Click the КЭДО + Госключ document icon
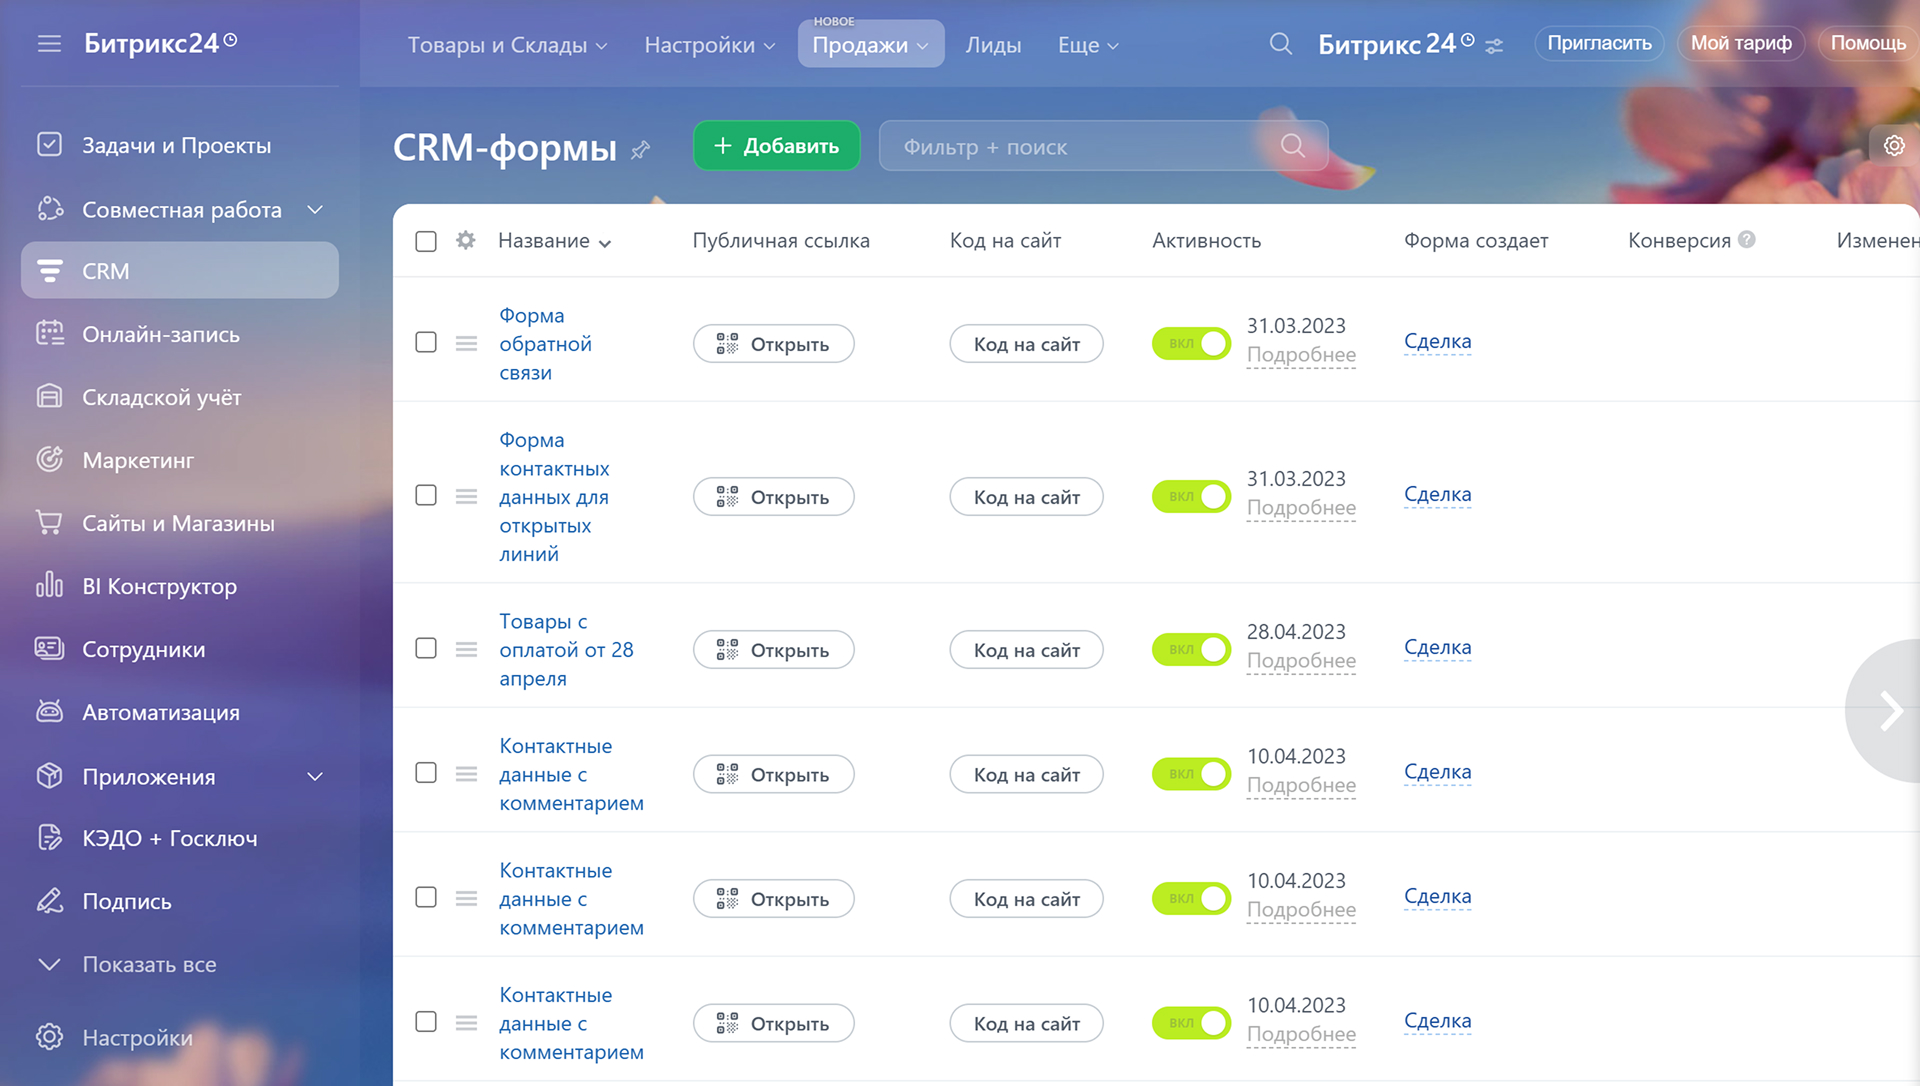The width and height of the screenshot is (1920, 1086). coord(49,838)
